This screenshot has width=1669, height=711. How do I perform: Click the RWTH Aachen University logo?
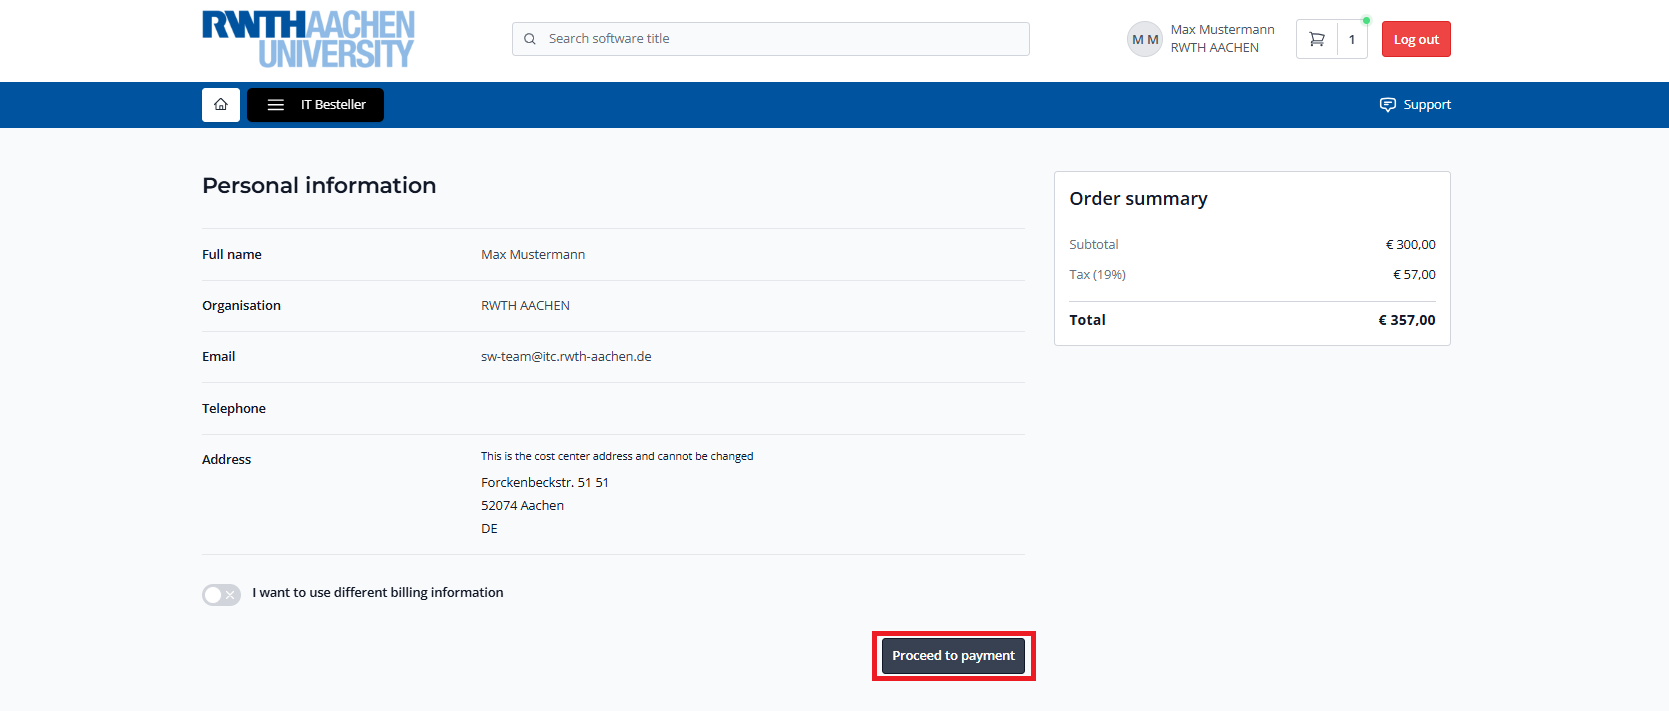point(308,40)
